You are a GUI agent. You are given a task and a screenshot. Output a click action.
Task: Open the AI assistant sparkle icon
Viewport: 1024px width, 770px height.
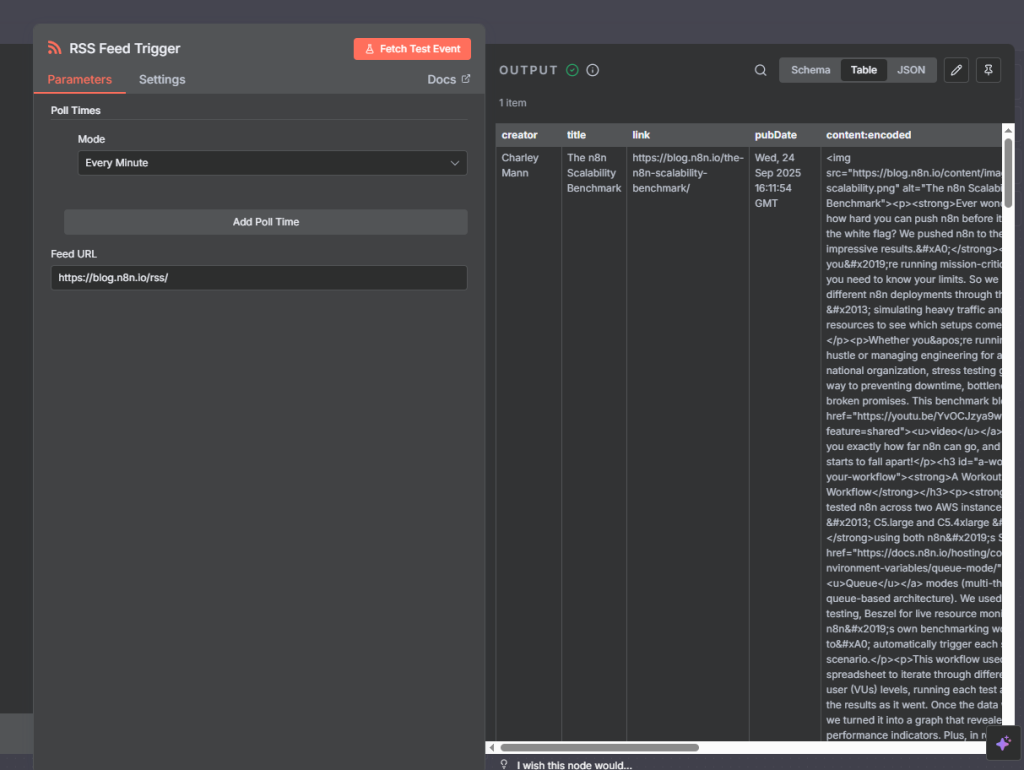pyautogui.click(x=1003, y=743)
